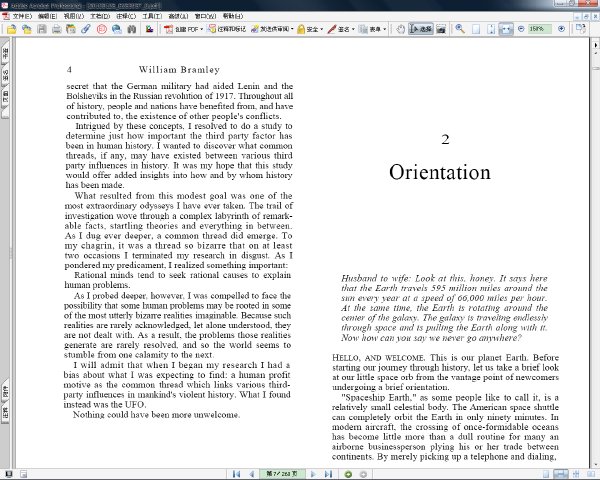Click the chapter title Orientation
Image resolution: width=600 pixels, height=480 pixels.
pyautogui.click(x=440, y=172)
